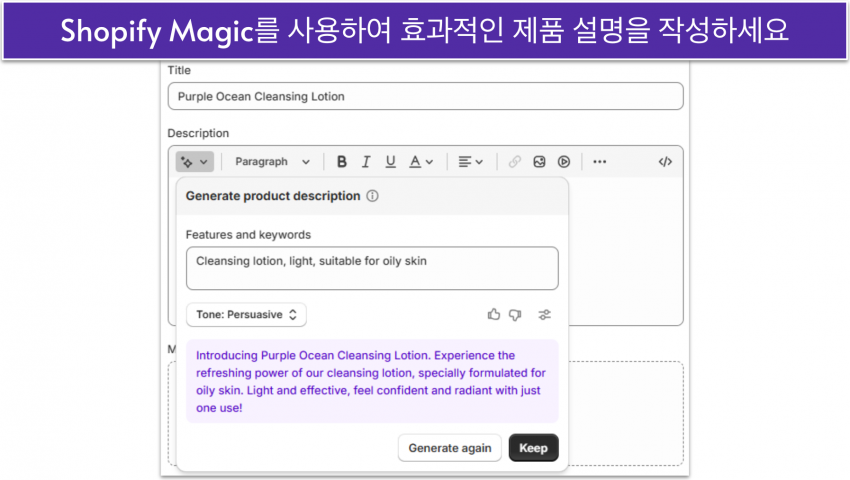Open the text color dropdown

tap(421, 161)
